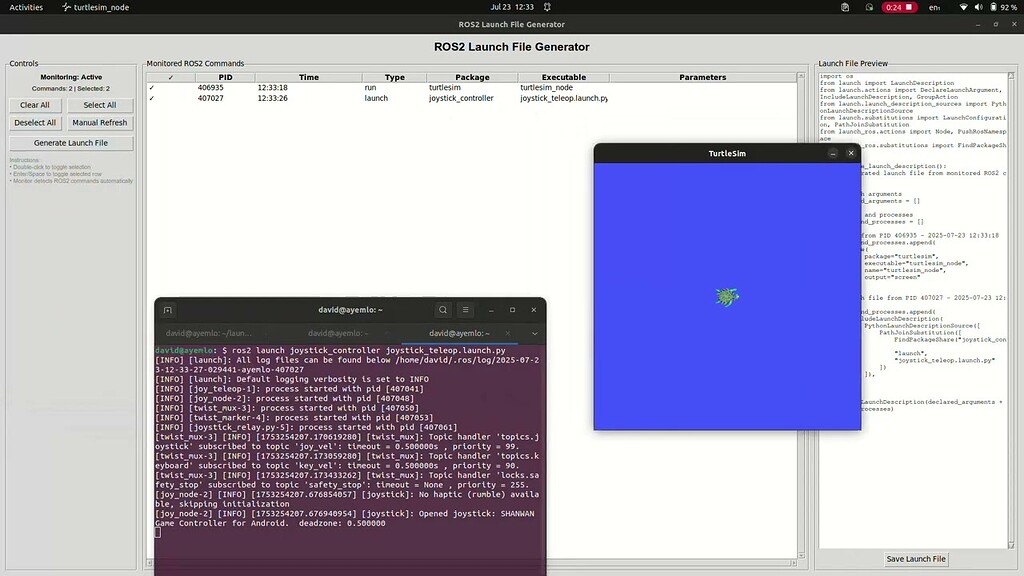Click the screen recording timer indicator
The height and width of the screenshot is (576, 1024).
tap(892, 7)
